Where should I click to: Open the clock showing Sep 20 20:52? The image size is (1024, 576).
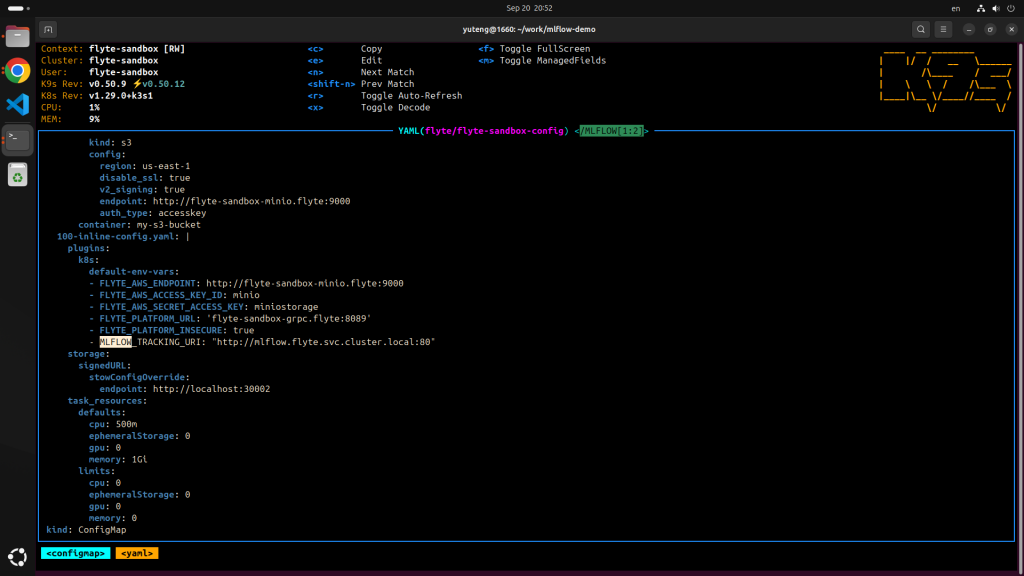point(529,8)
